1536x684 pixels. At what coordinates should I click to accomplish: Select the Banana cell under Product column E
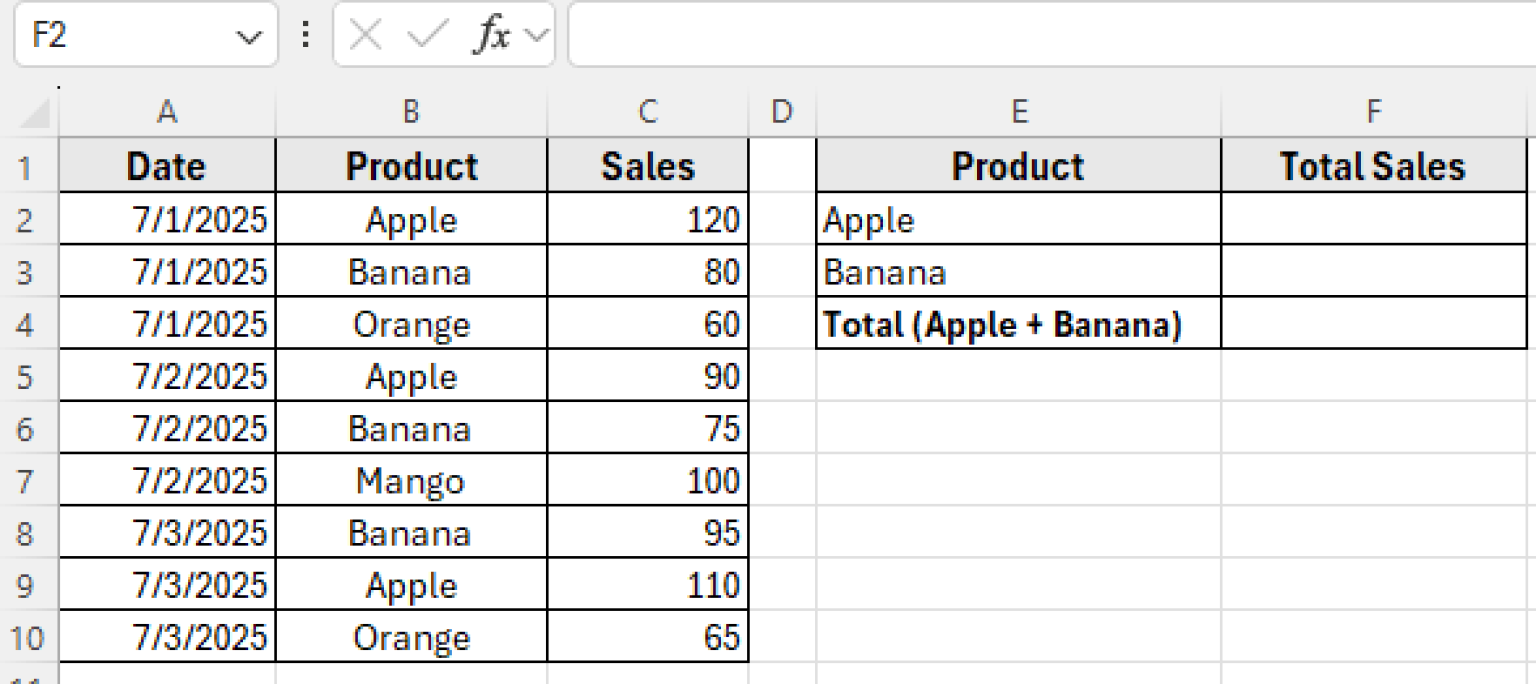pos(1018,272)
